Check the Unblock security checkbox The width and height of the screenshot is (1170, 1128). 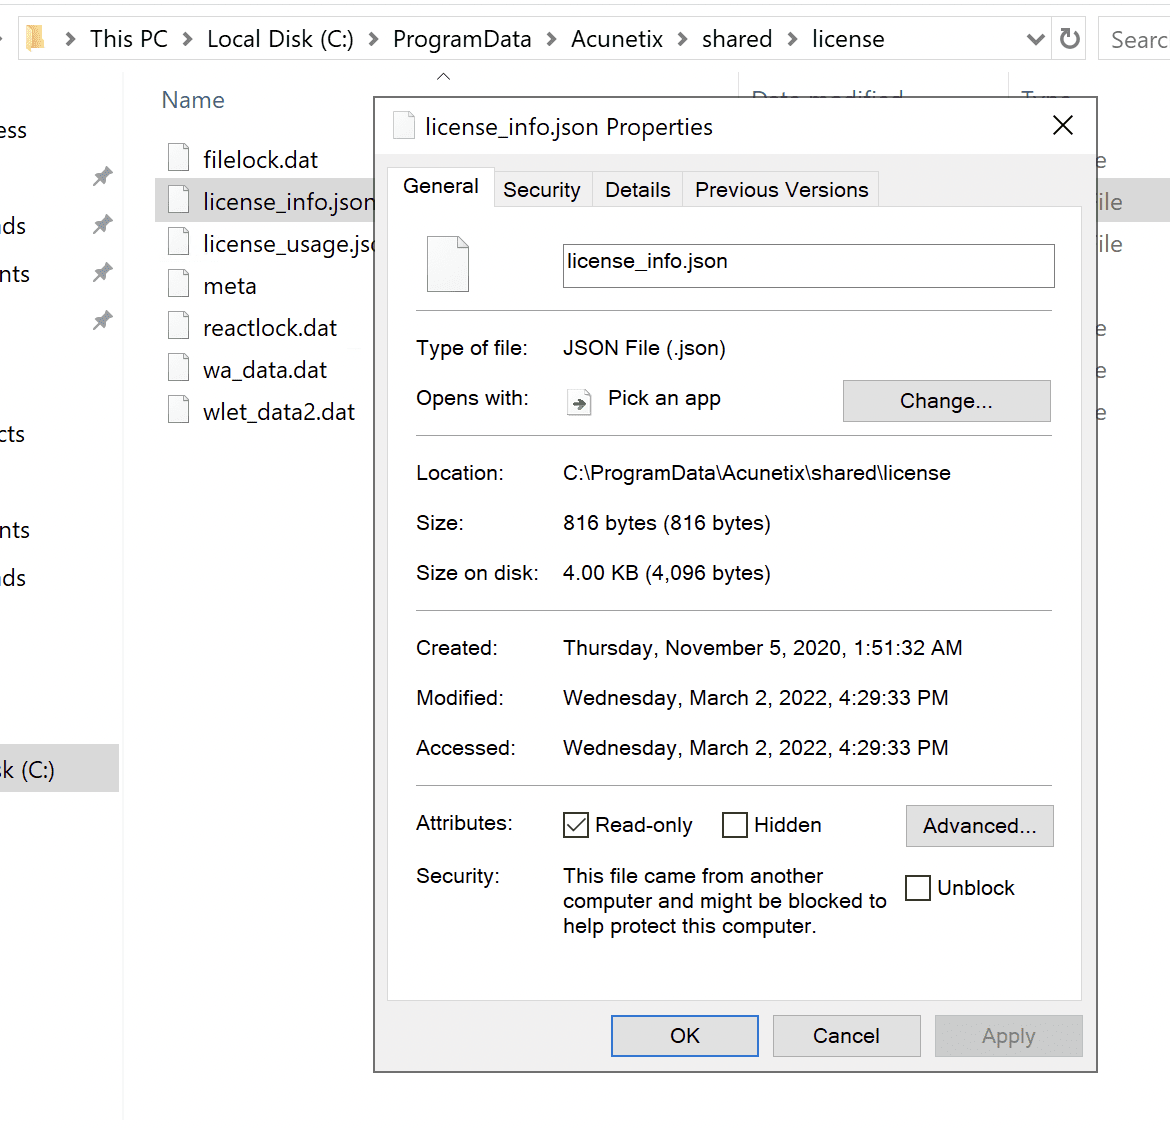coord(917,888)
